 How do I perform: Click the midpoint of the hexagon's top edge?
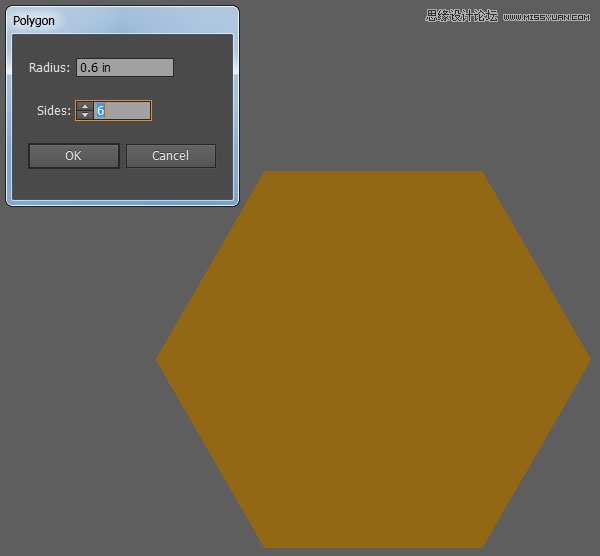(373, 172)
